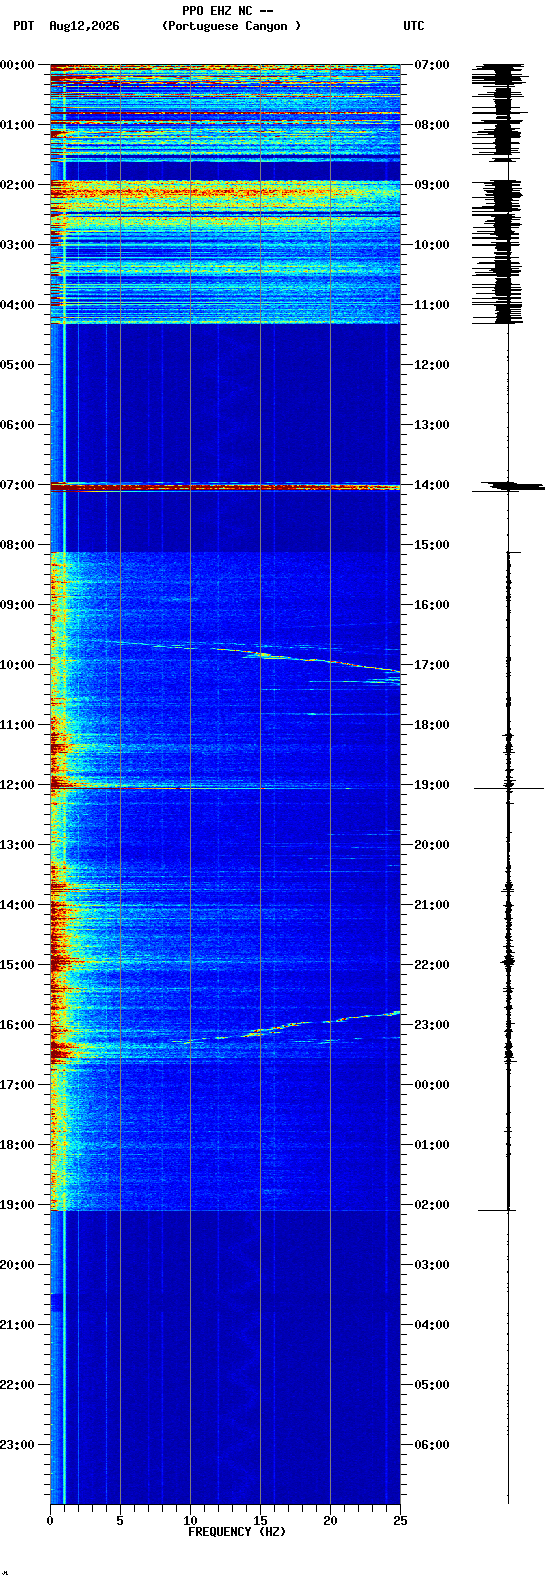Click the 14:00 UTC time label
This screenshot has width=552, height=1584.
coord(432,485)
